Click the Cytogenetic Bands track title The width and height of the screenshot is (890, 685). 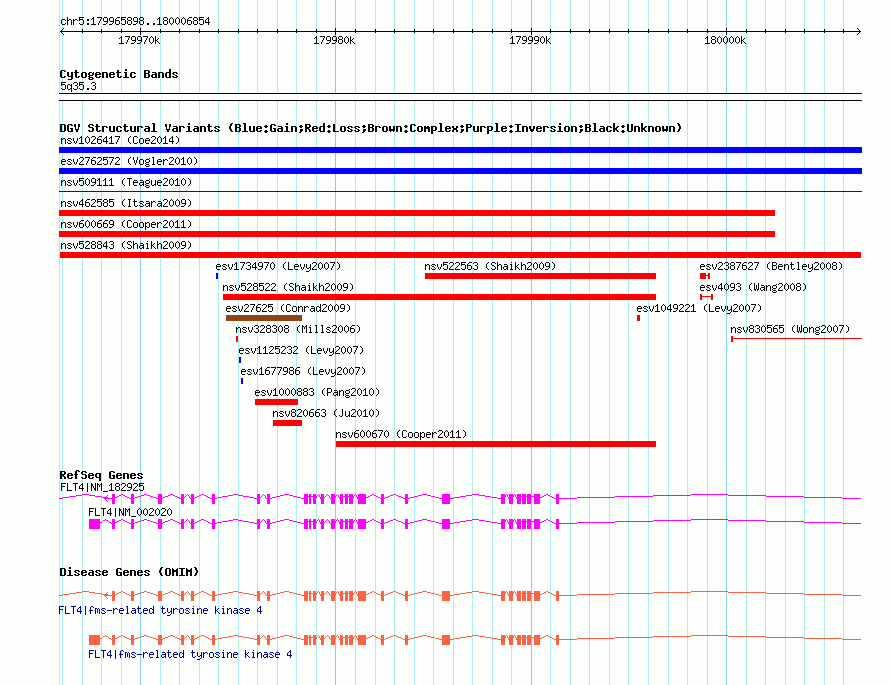click(119, 74)
